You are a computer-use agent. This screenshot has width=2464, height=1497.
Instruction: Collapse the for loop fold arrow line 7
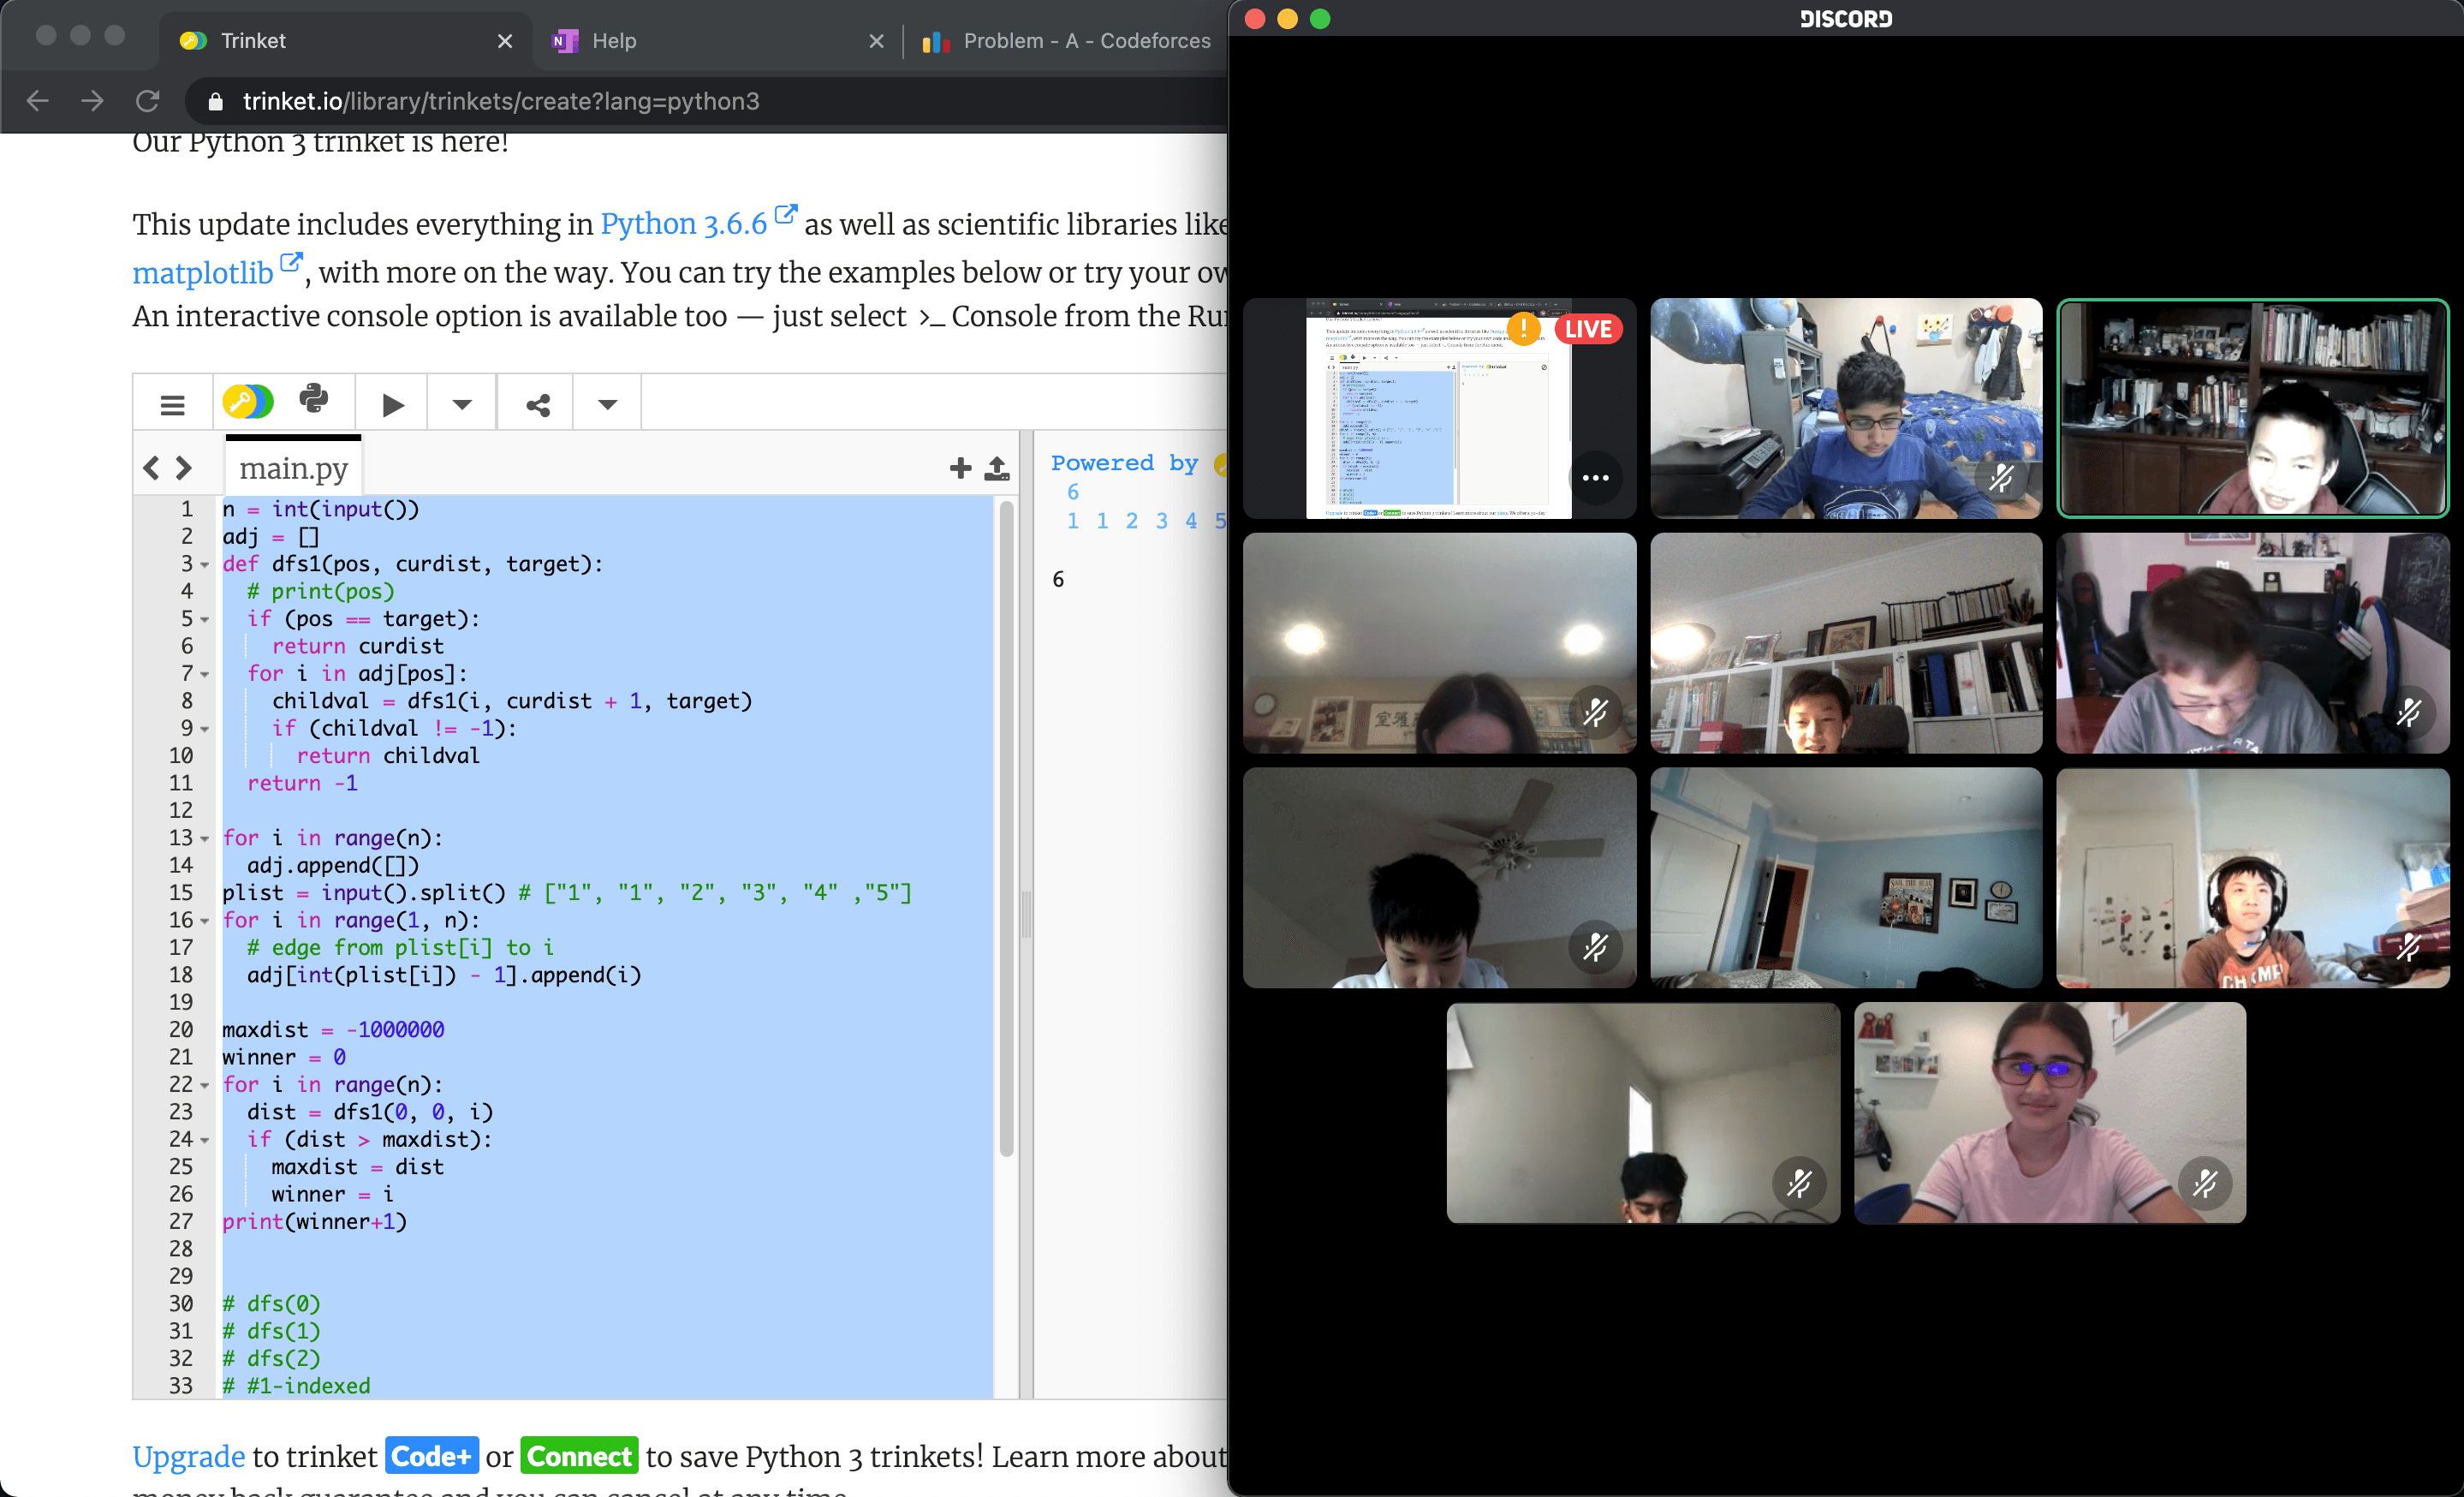point(205,675)
